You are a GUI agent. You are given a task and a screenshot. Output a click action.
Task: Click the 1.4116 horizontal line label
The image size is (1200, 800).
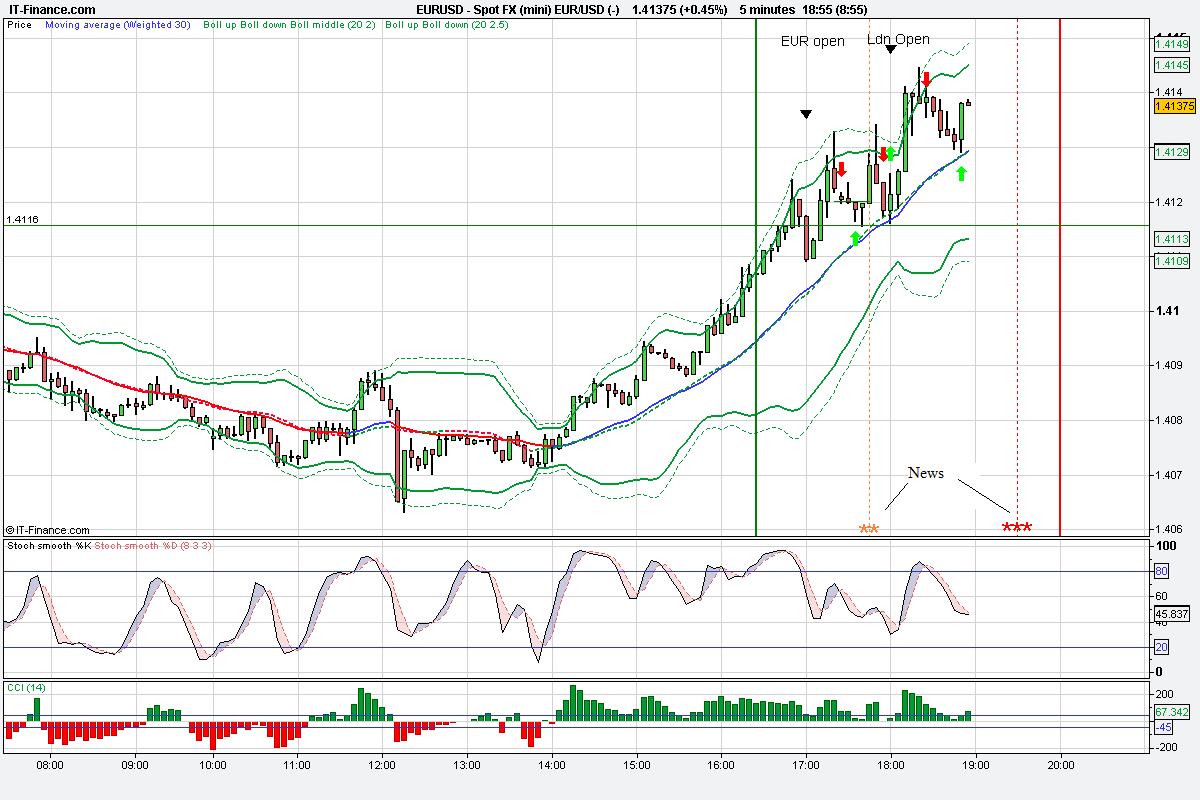[22, 219]
